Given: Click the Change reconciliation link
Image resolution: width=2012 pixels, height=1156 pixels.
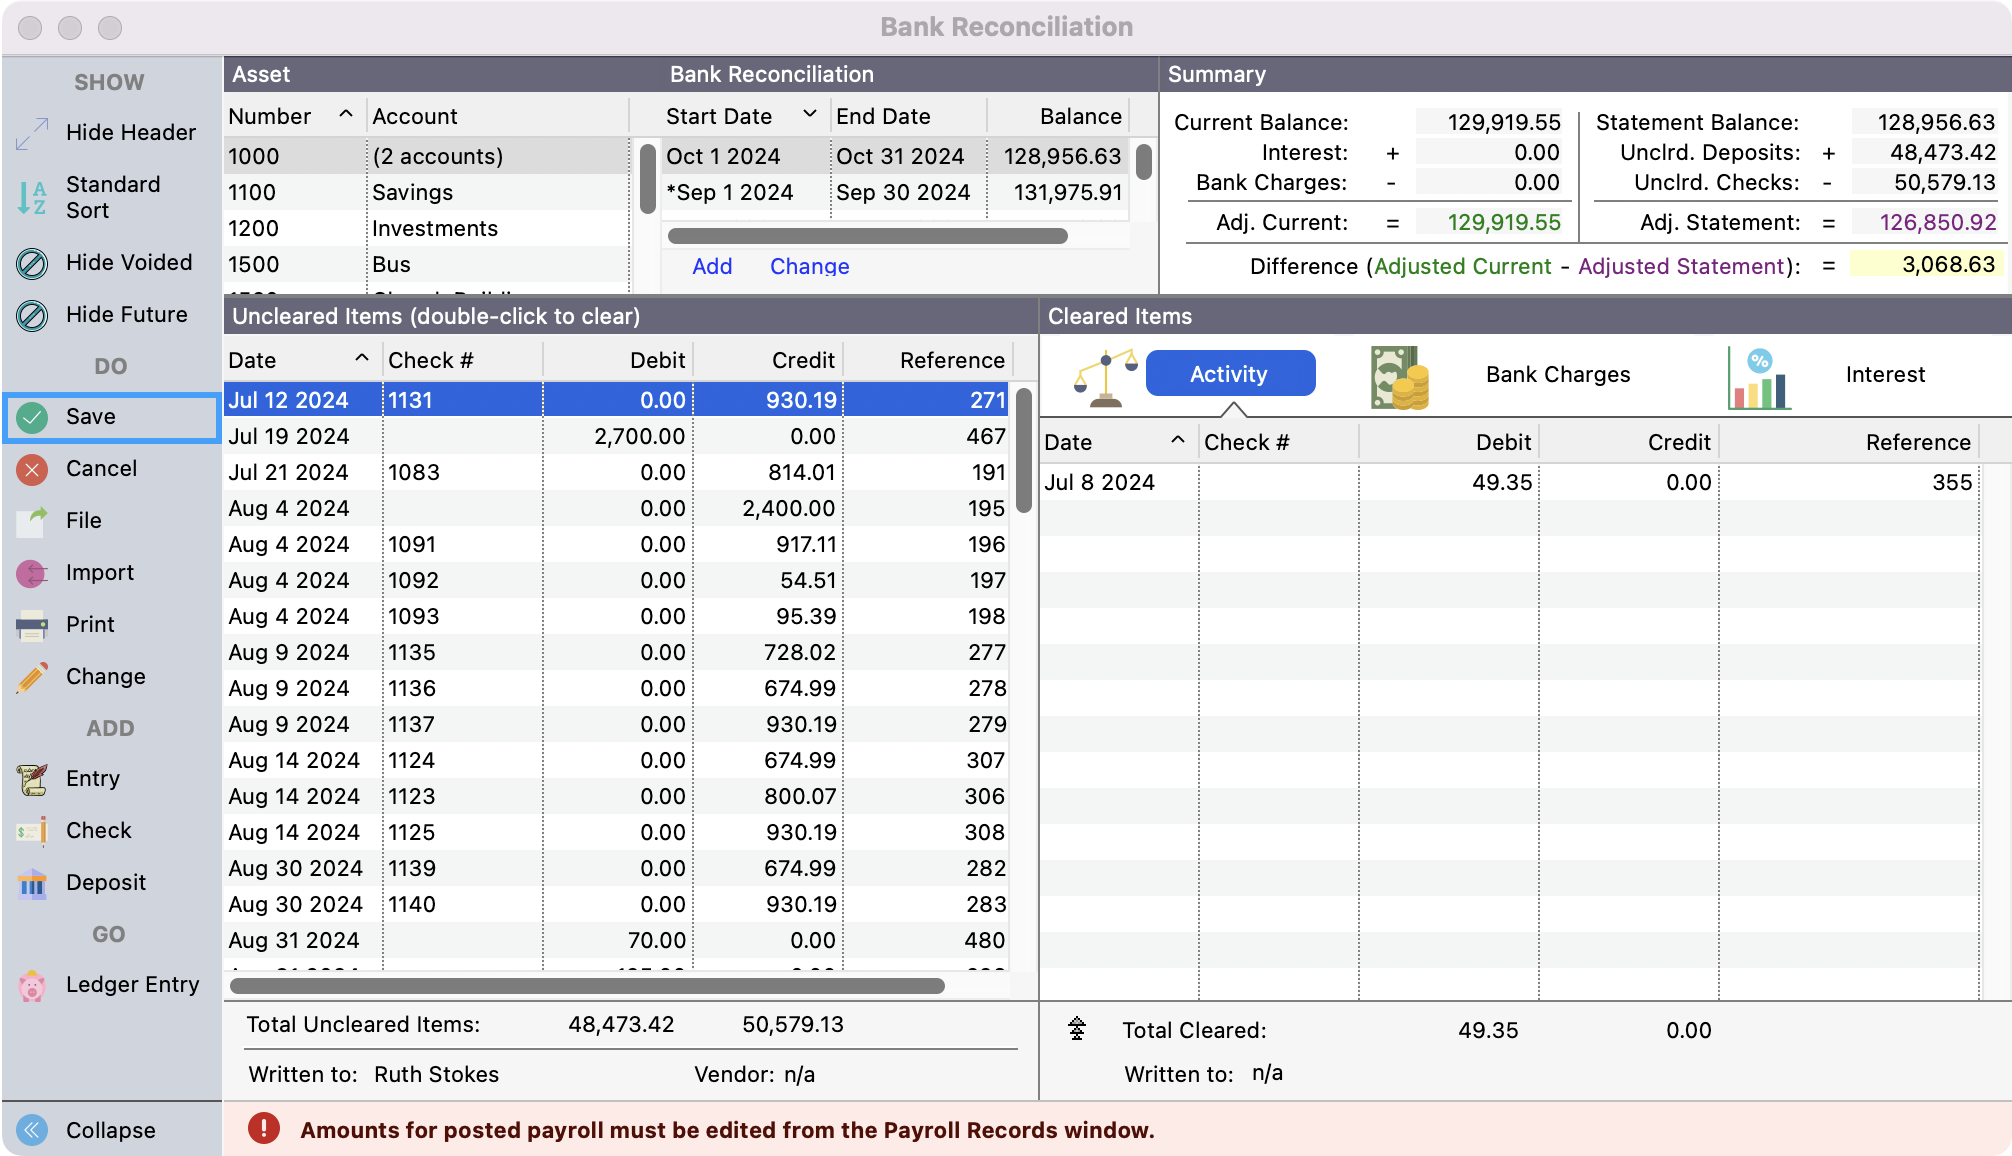Looking at the screenshot, I should point(809,267).
